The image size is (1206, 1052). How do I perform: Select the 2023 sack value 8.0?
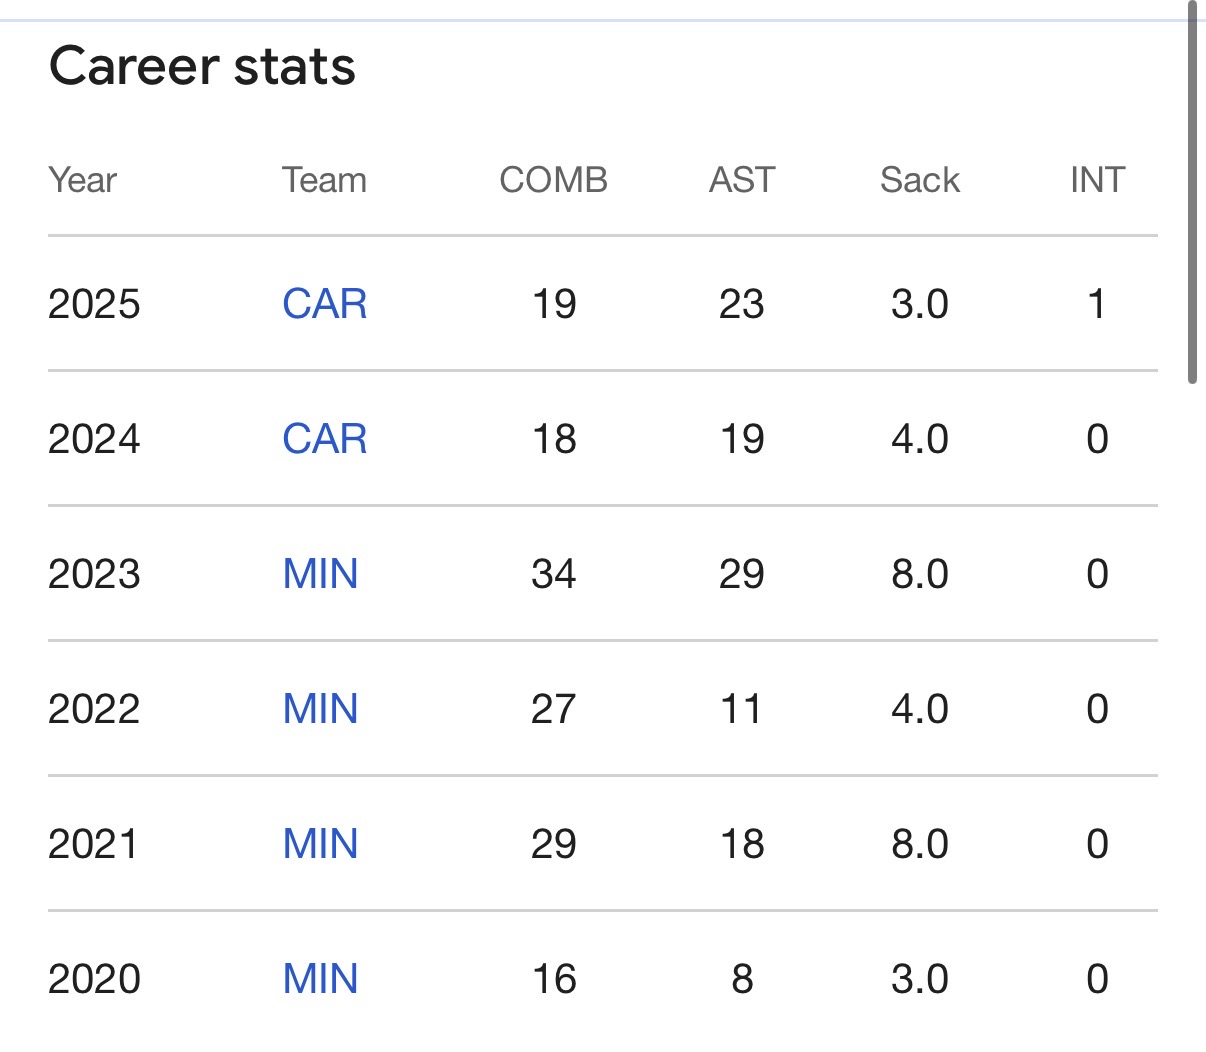[919, 574]
